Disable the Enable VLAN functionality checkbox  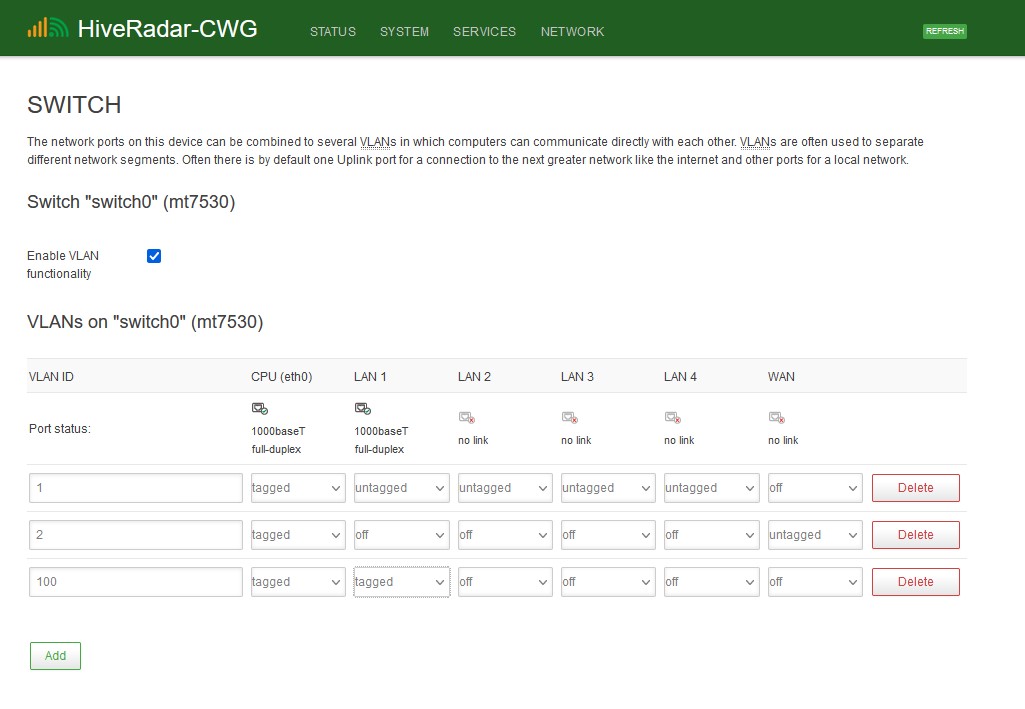153,255
